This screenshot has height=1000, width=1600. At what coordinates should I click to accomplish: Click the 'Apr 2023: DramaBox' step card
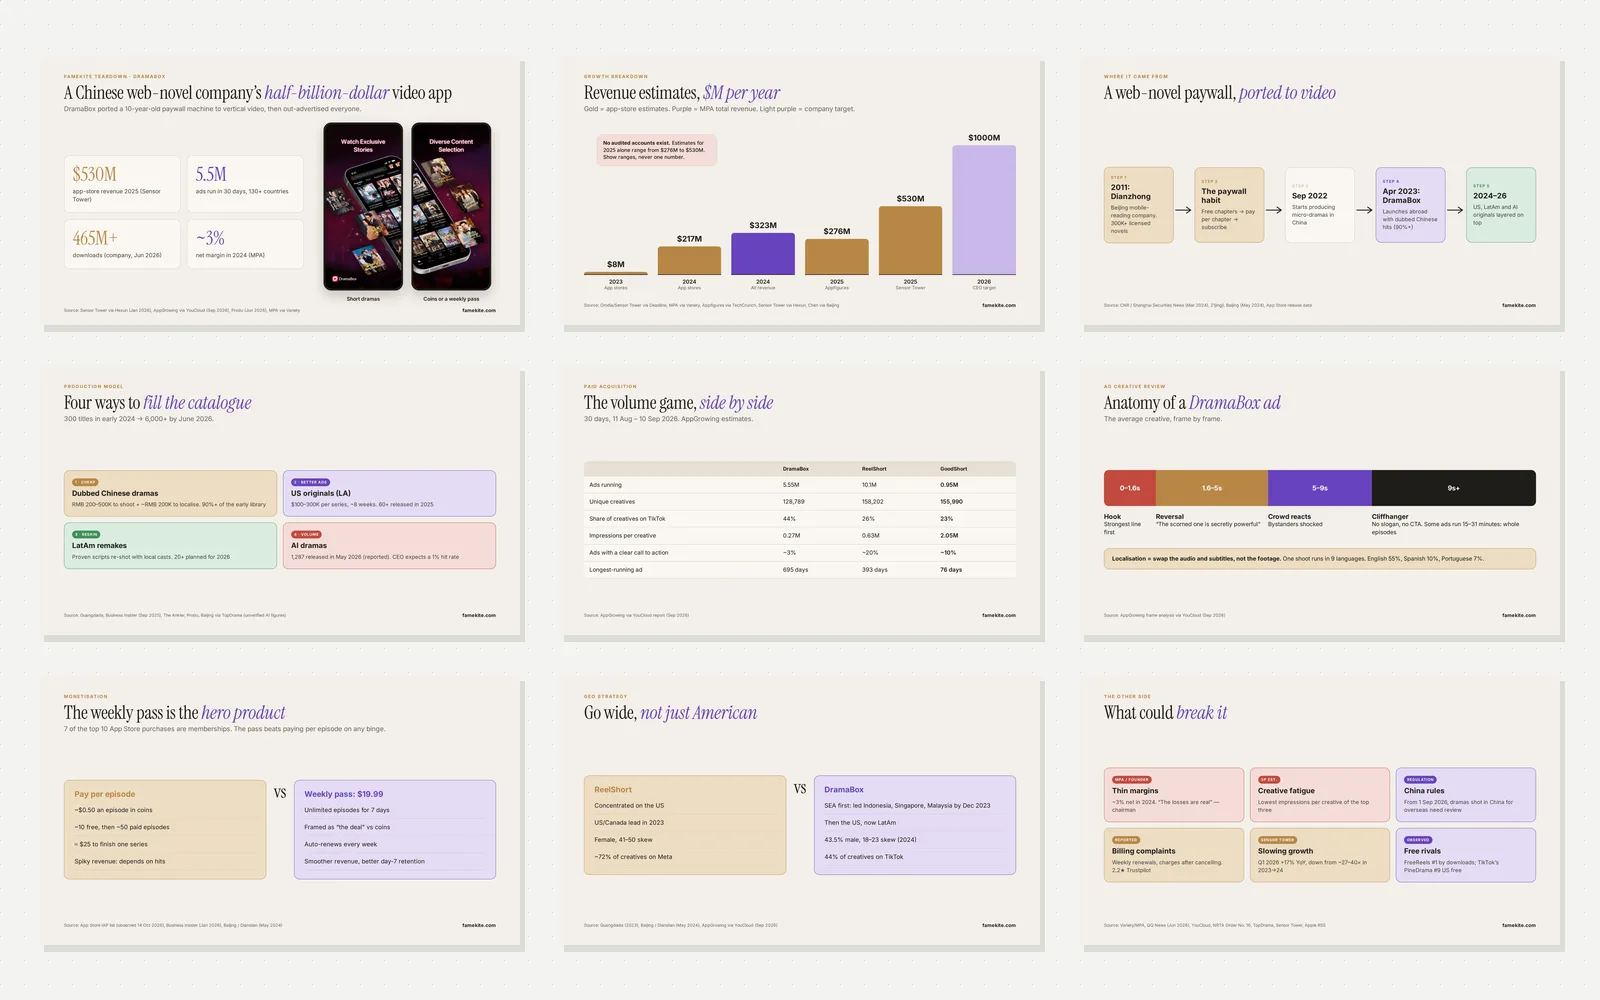pos(1410,205)
